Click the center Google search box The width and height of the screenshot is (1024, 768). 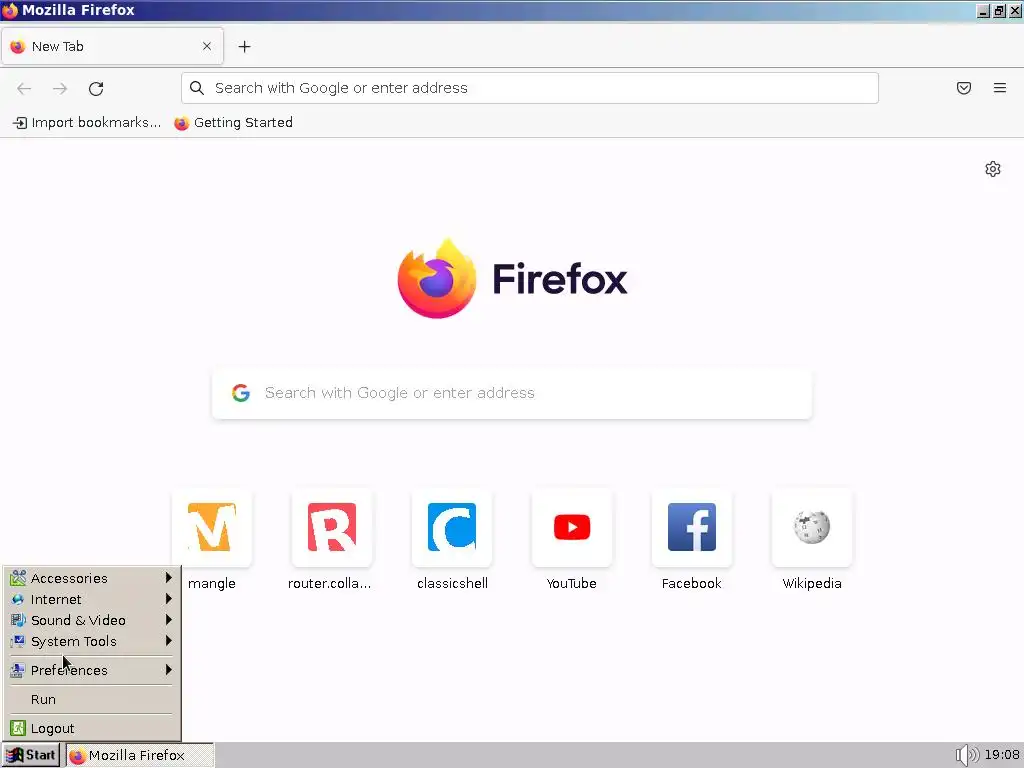(x=512, y=393)
